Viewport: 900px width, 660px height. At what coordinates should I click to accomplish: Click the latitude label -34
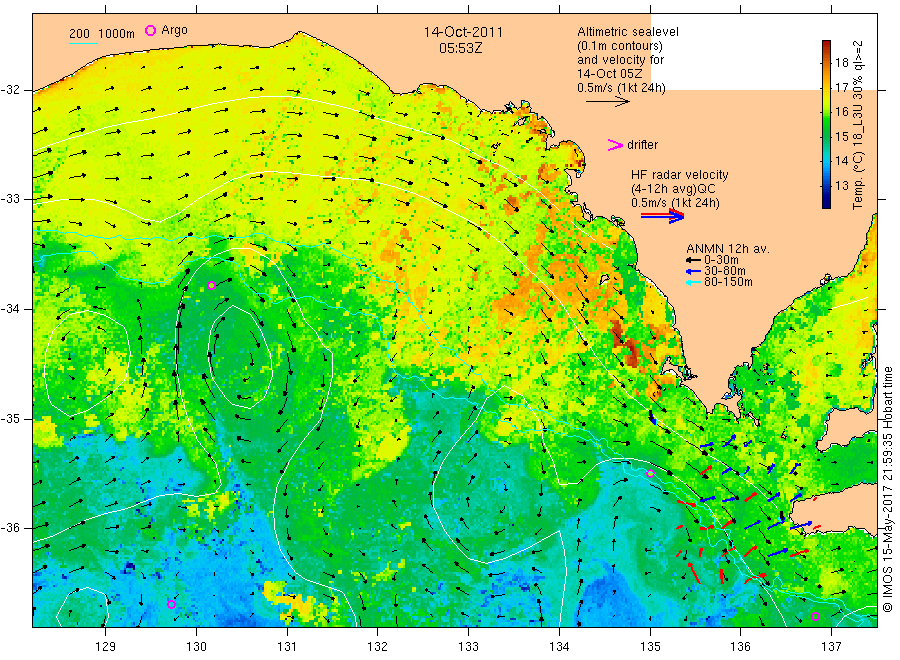point(11,309)
